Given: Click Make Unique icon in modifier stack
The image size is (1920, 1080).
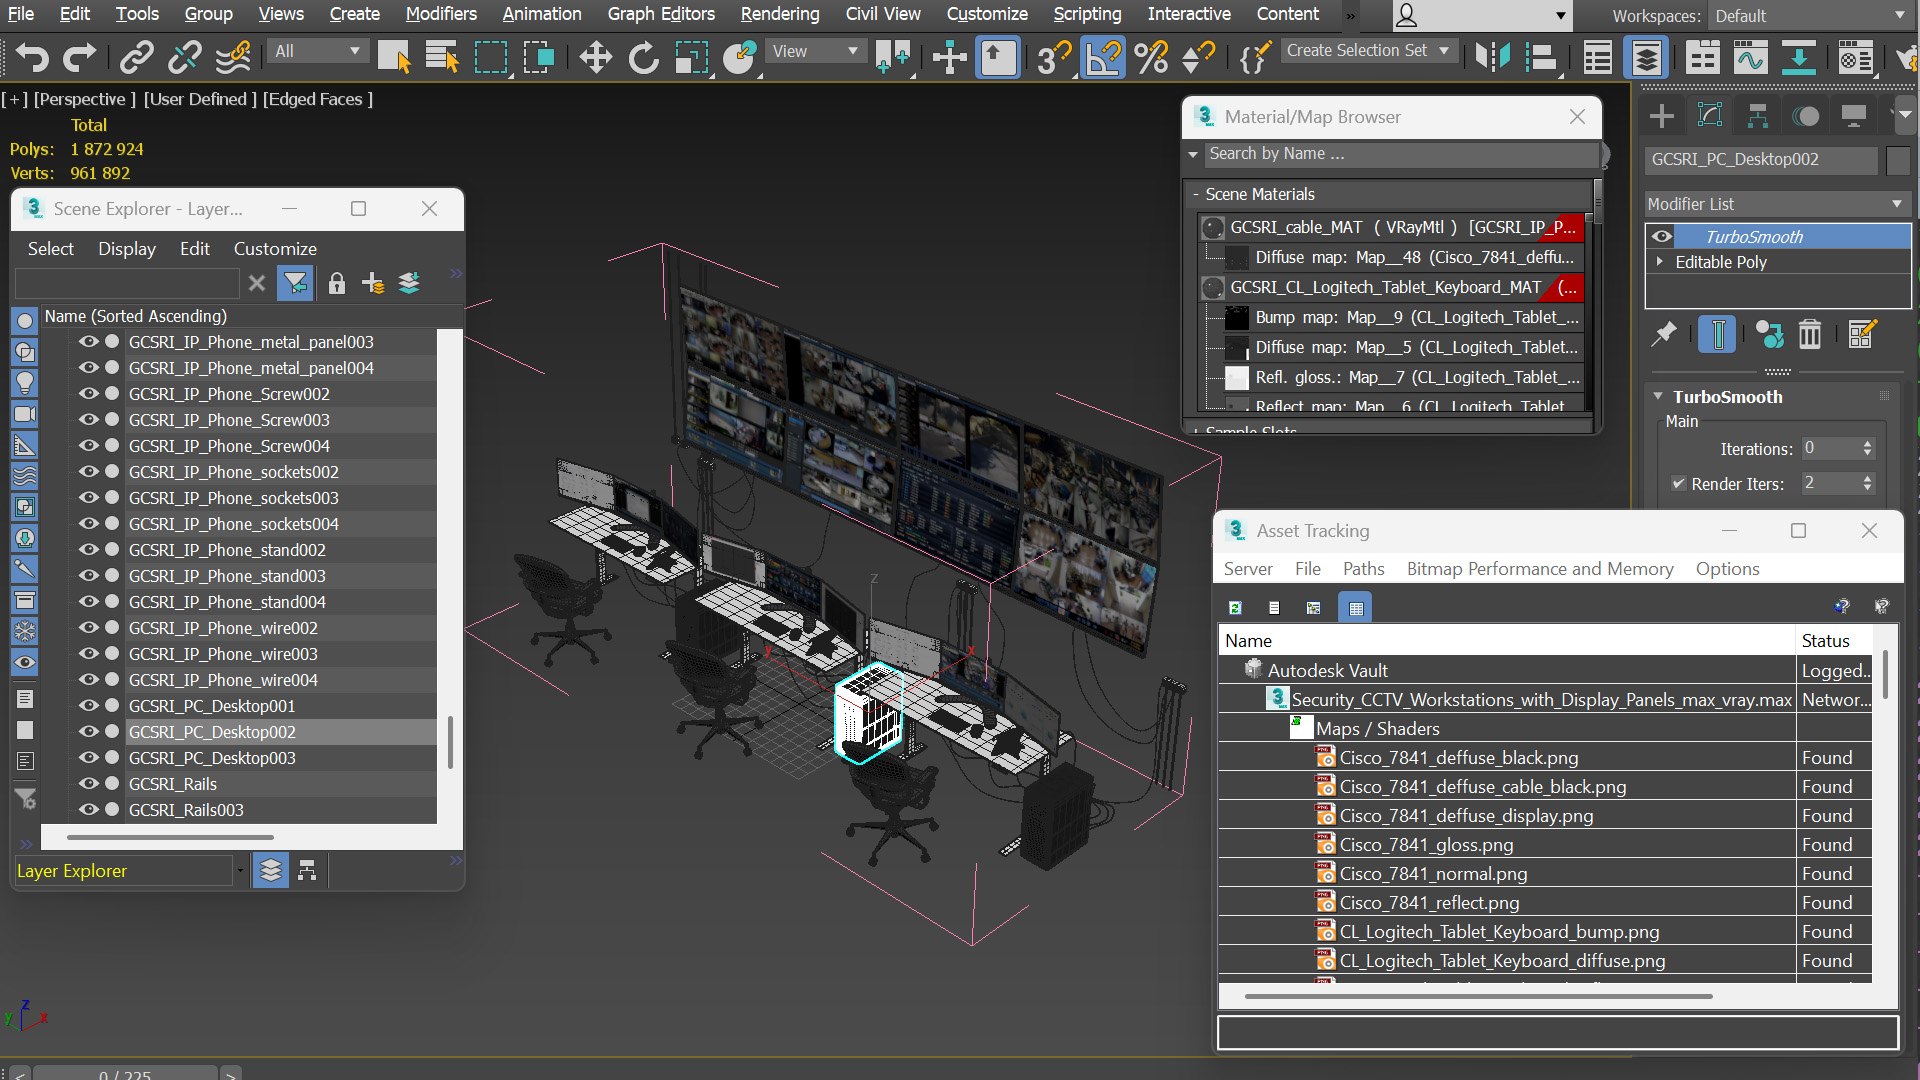Looking at the screenshot, I should click(x=1769, y=334).
